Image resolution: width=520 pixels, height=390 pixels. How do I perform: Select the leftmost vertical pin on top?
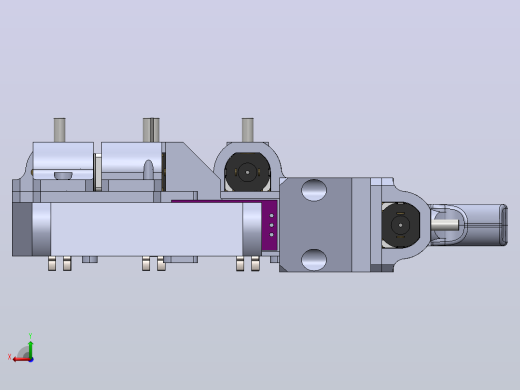point(59,130)
